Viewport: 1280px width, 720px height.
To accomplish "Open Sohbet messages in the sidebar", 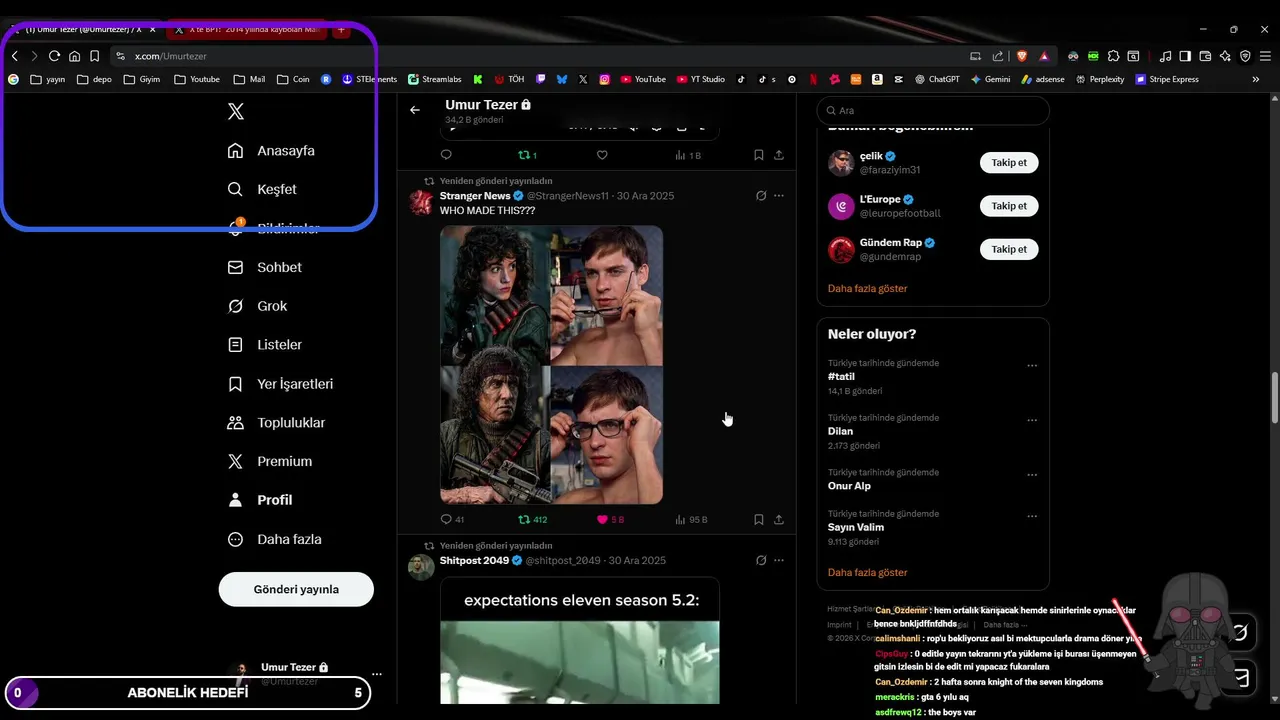I will 265,267.
